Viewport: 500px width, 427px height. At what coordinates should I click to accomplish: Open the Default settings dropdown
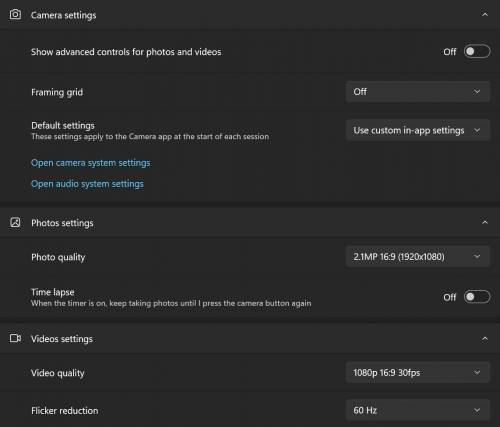click(418, 130)
